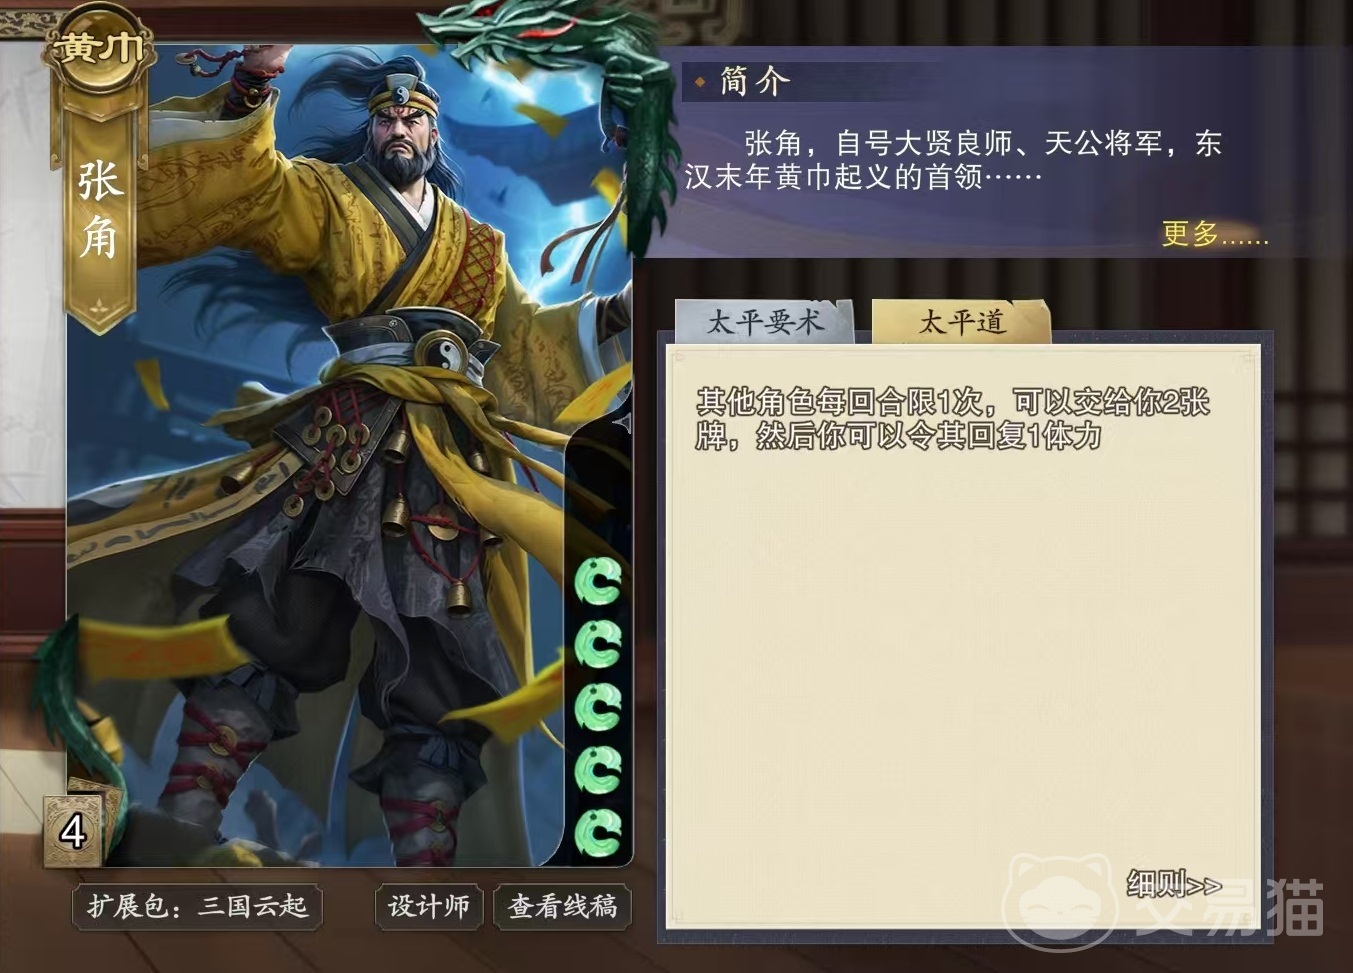Click the 太平道 skill description text

click(x=952, y=418)
